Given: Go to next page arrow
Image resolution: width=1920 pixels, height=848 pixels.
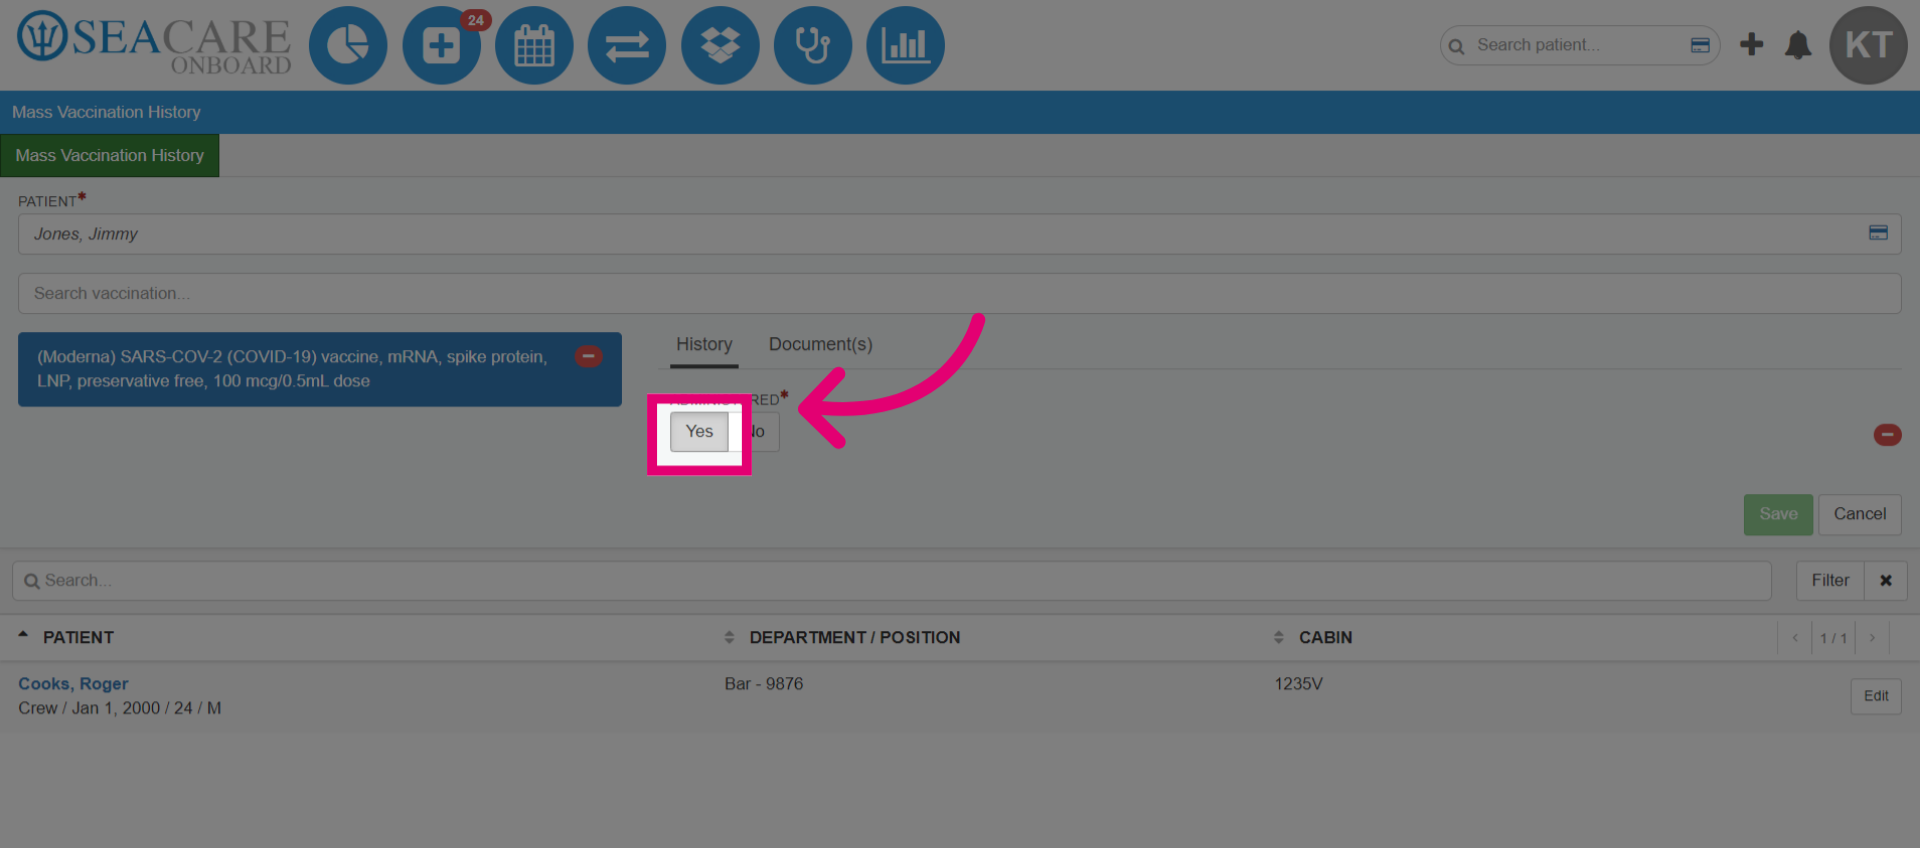Looking at the screenshot, I should (x=1872, y=638).
